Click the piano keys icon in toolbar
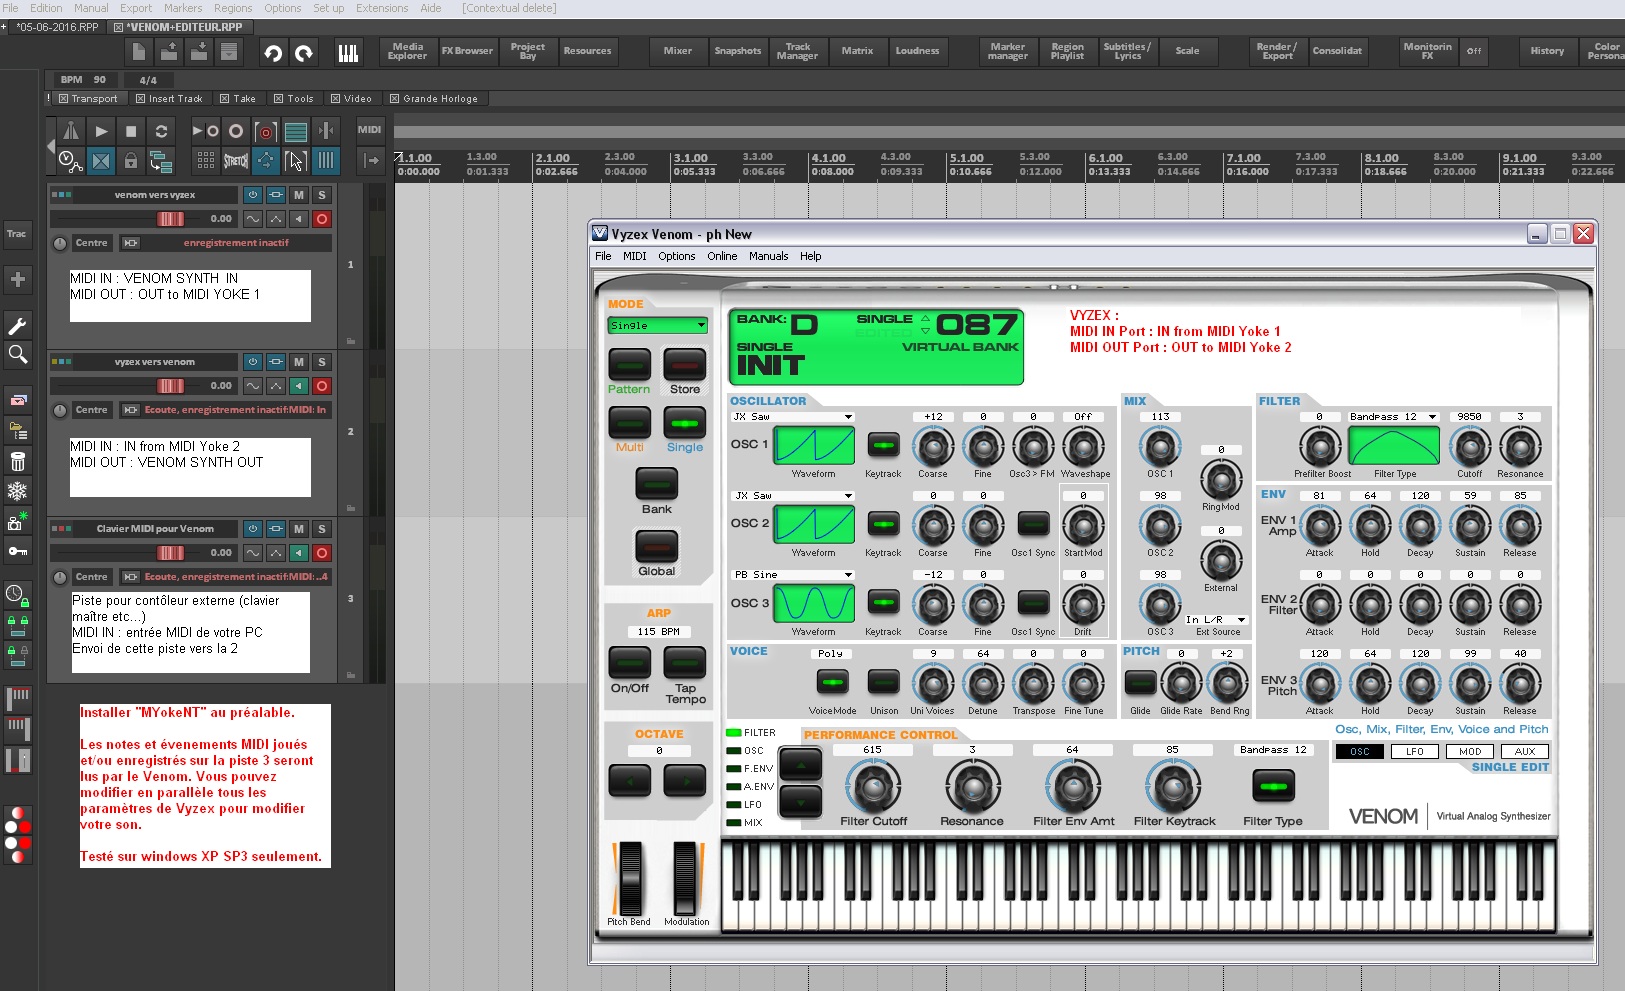 pyautogui.click(x=348, y=52)
